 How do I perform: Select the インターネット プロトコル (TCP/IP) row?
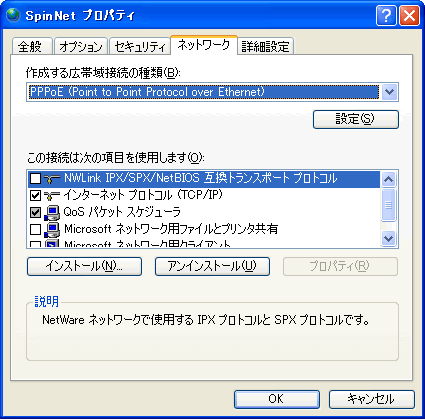204,196
